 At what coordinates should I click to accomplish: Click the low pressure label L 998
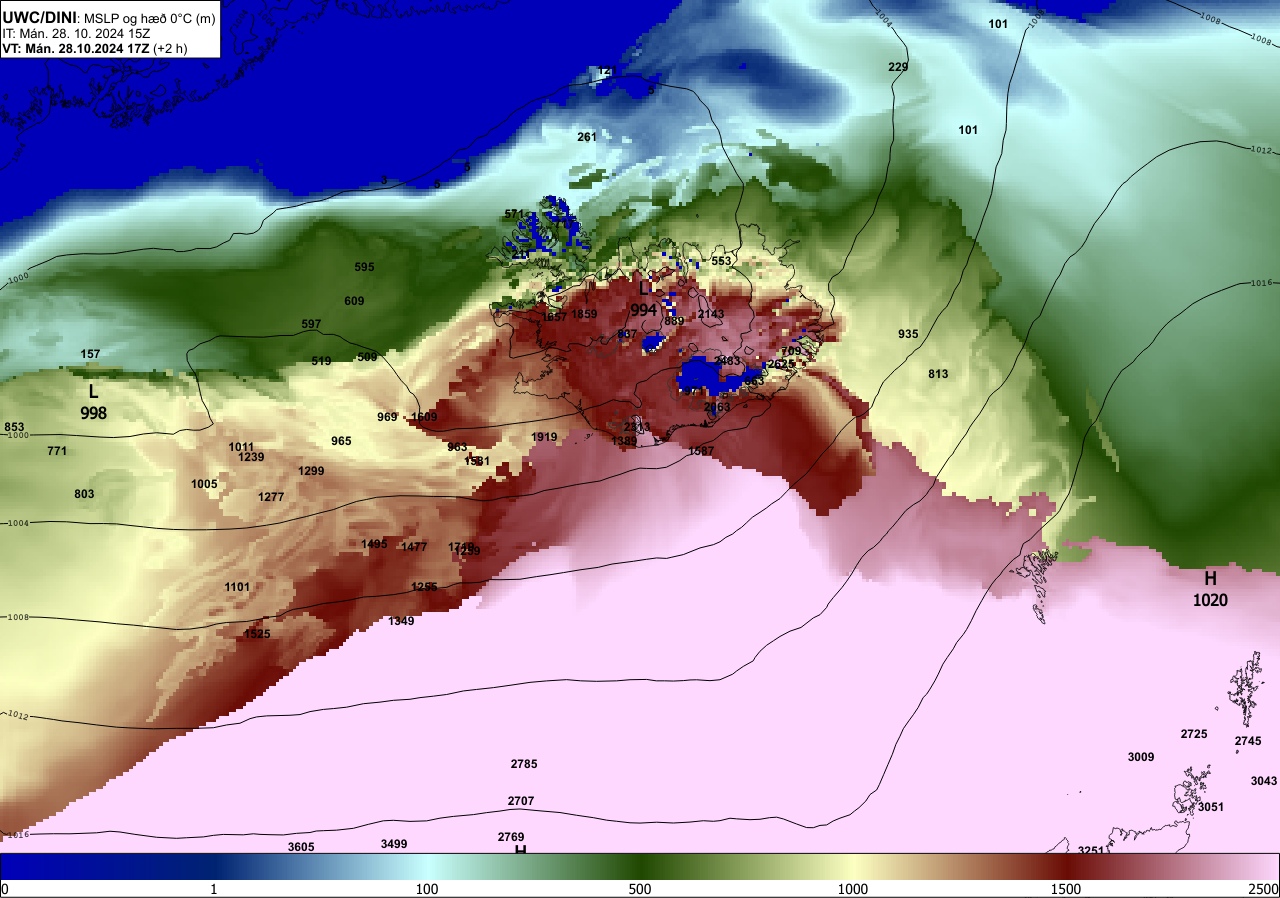pyautogui.click(x=94, y=401)
